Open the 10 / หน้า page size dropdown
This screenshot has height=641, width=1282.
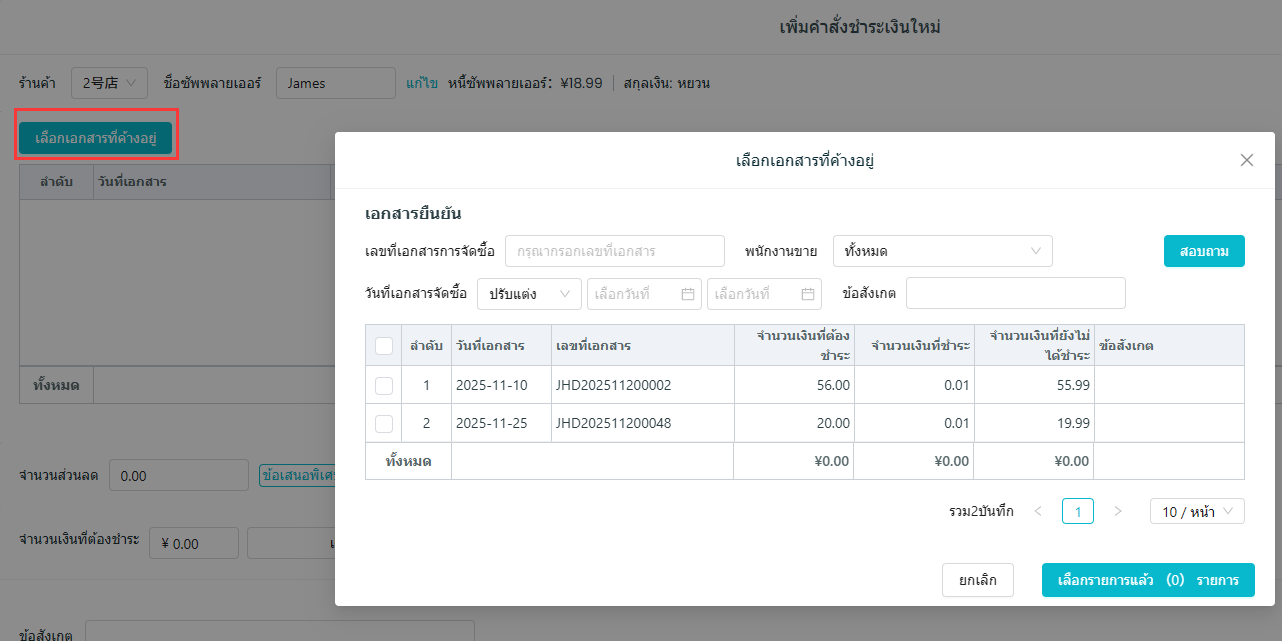pyautogui.click(x=1196, y=511)
